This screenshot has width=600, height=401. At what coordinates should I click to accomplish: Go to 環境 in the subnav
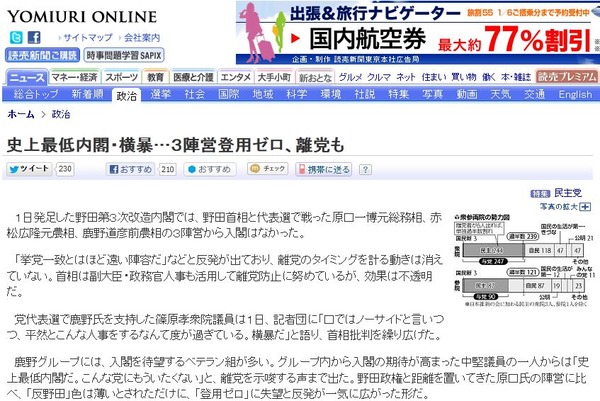[x=331, y=94]
